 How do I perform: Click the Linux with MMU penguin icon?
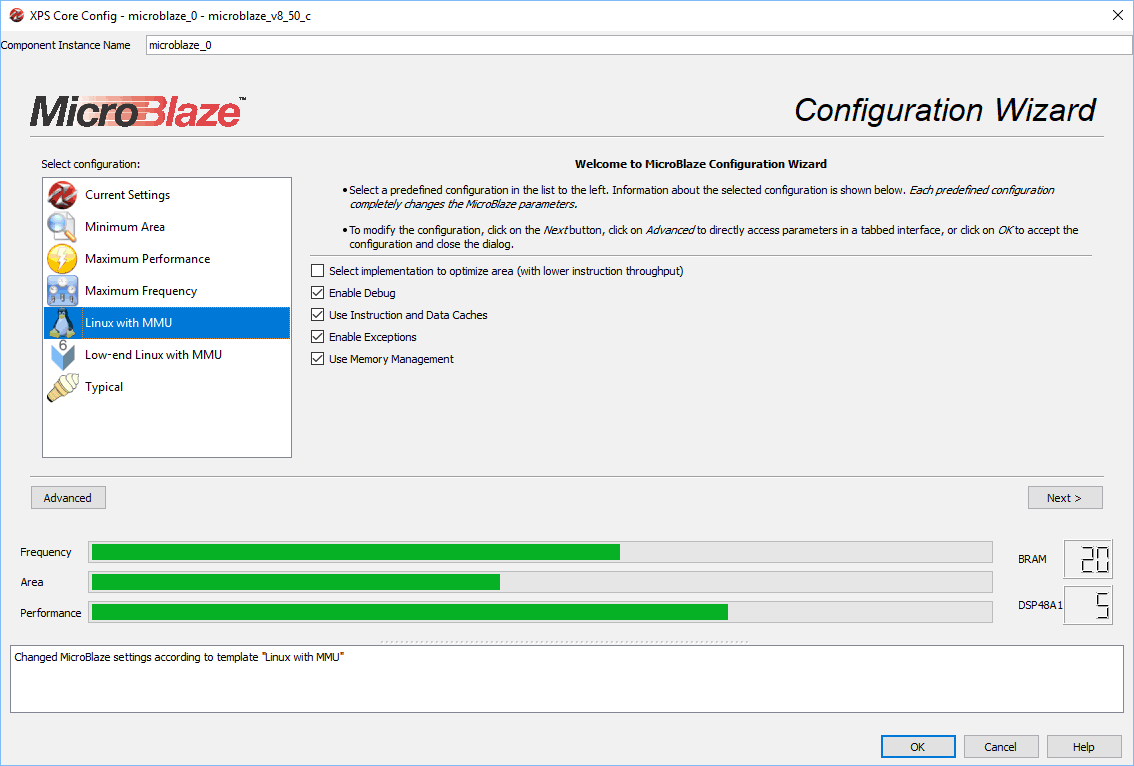[62, 323]
